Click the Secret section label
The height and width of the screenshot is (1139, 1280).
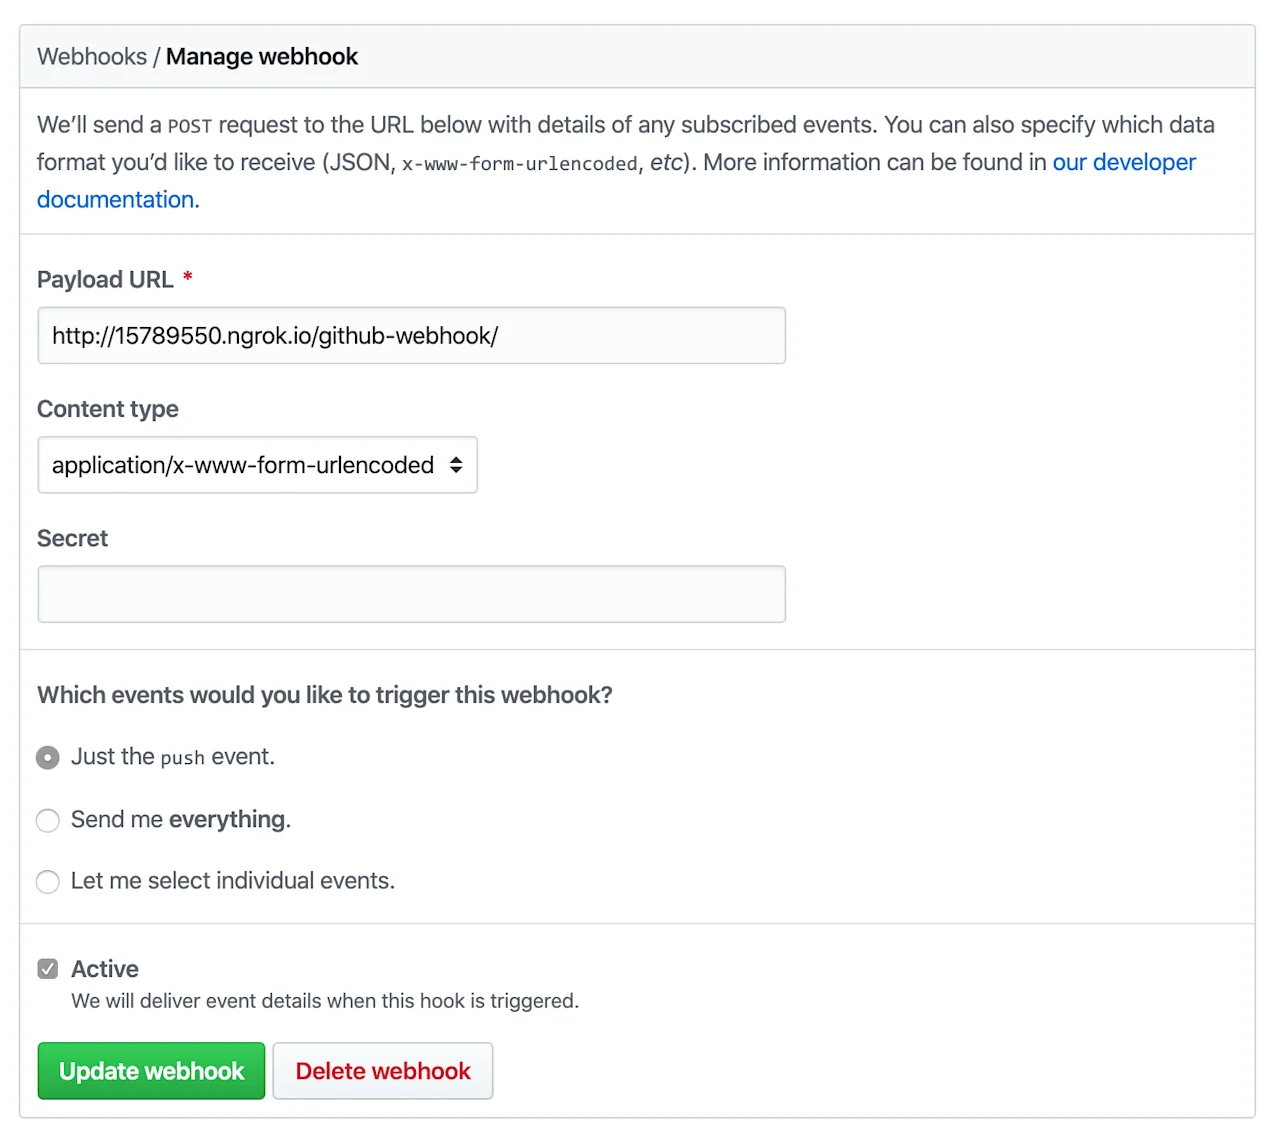tap(72, 538)
